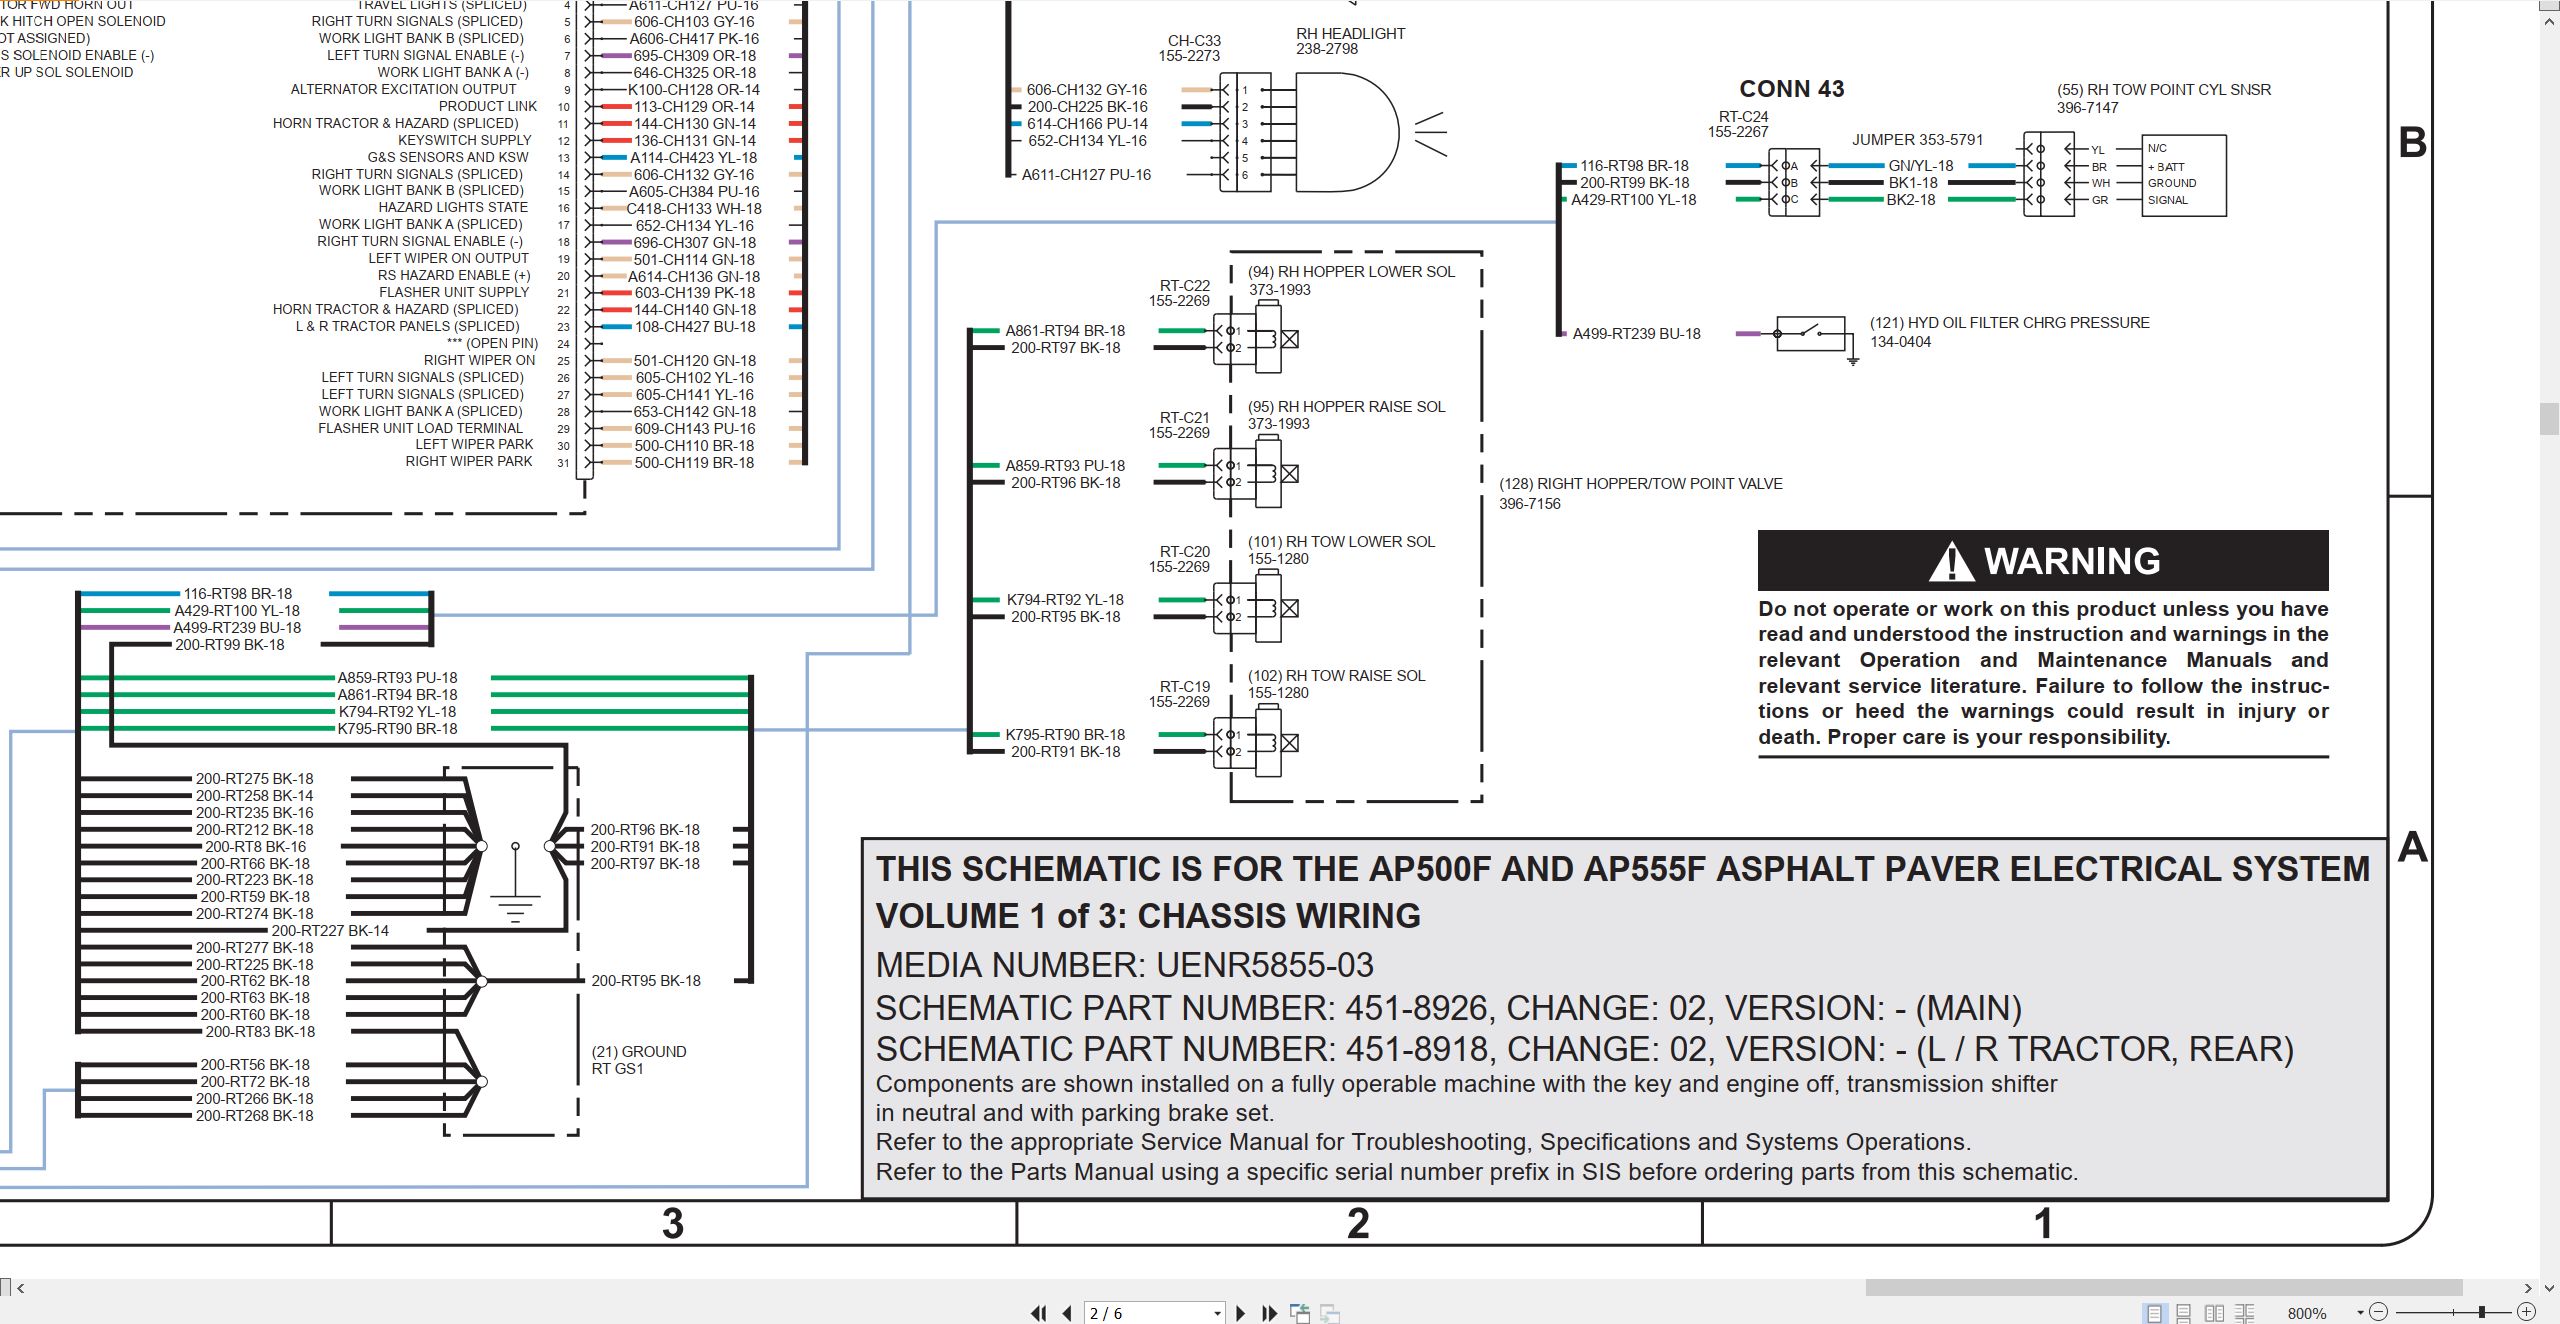Select continuous scrolling page layout
This screenshot has height=1324, width=2560.
pyautogui.click(x=2184, y=1313)
